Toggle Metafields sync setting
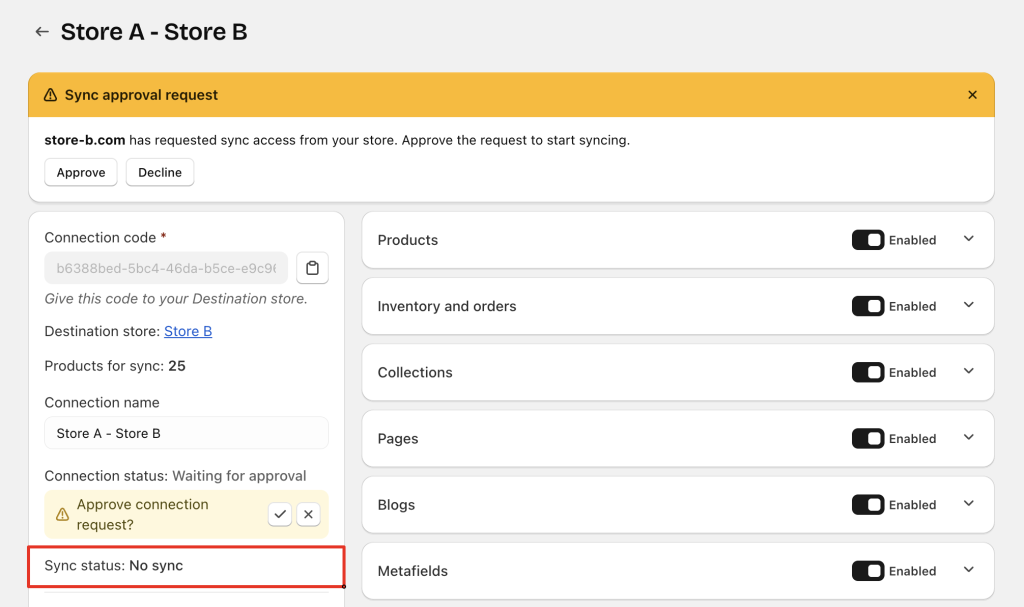 tap(867, 571)
